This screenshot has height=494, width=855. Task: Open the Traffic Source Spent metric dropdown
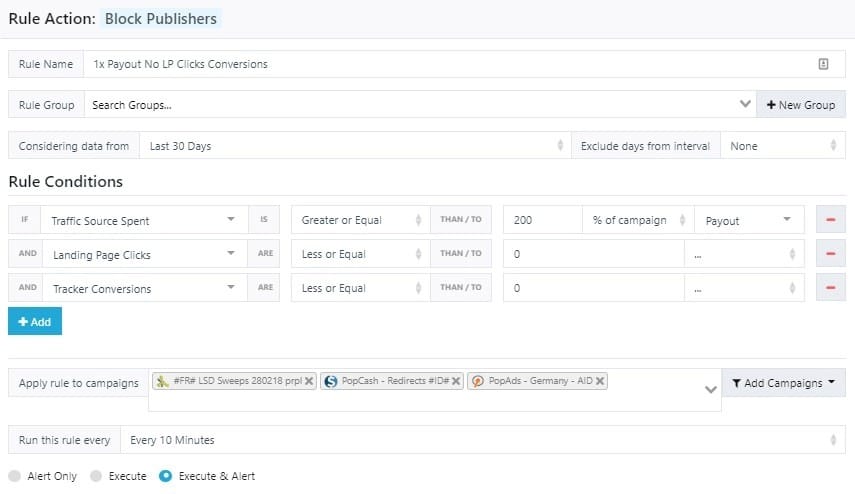pos(144,220)
